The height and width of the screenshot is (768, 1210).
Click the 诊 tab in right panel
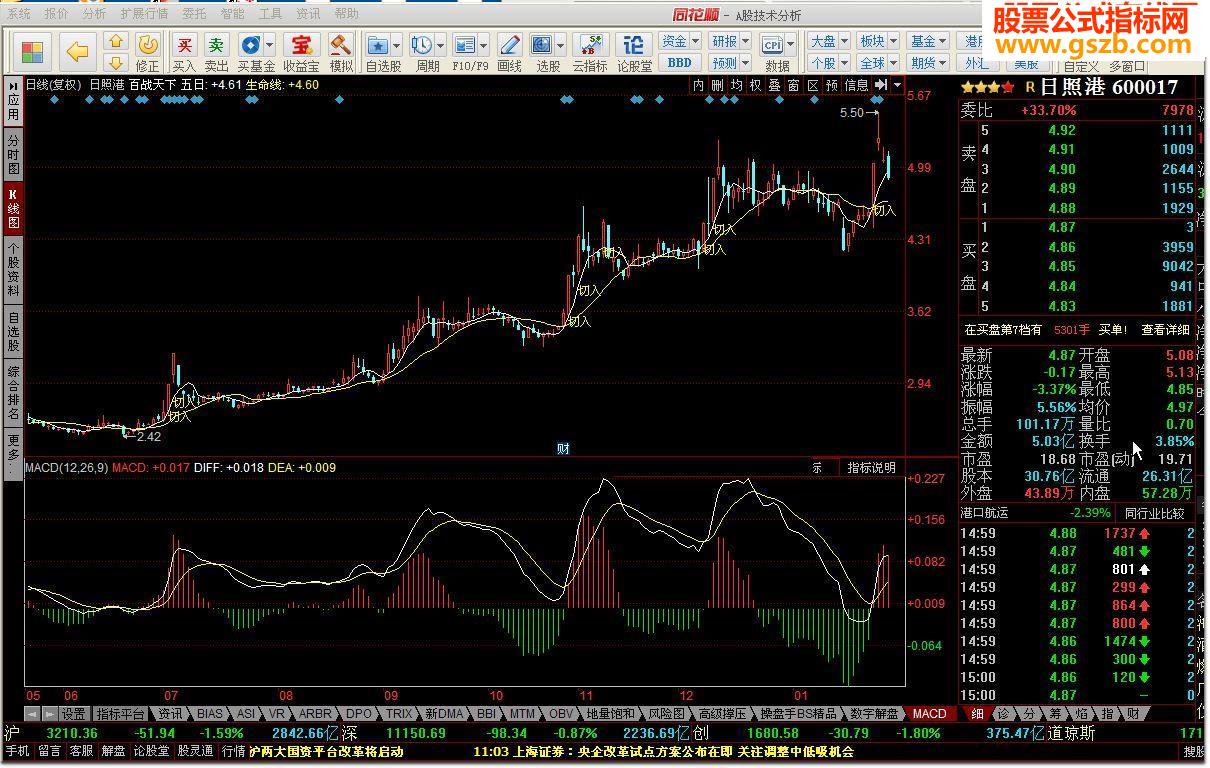tap(1002, 714)
